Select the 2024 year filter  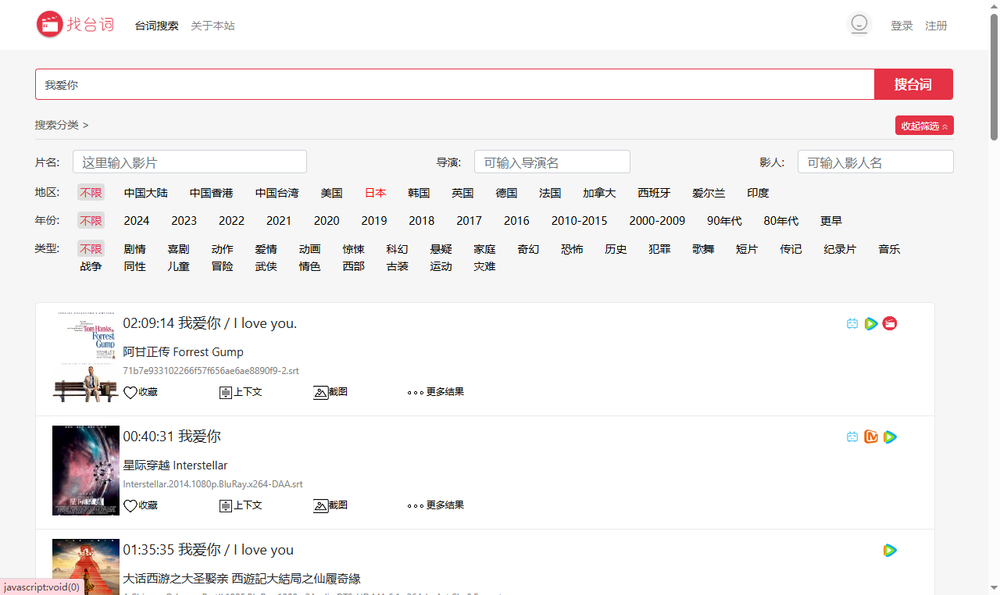point(136,221)
